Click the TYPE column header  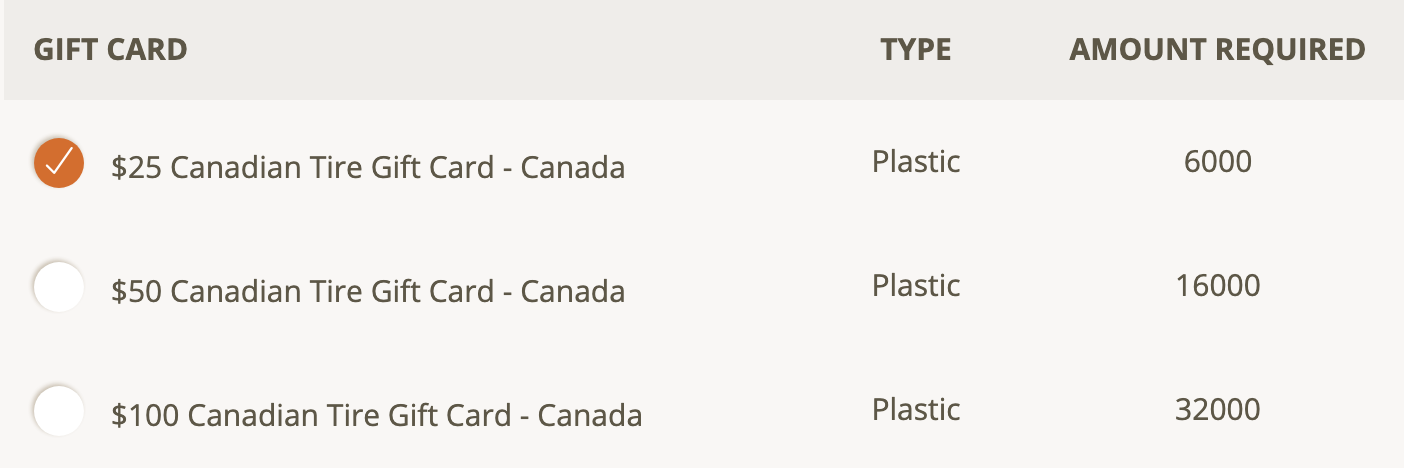click(916, 49)
